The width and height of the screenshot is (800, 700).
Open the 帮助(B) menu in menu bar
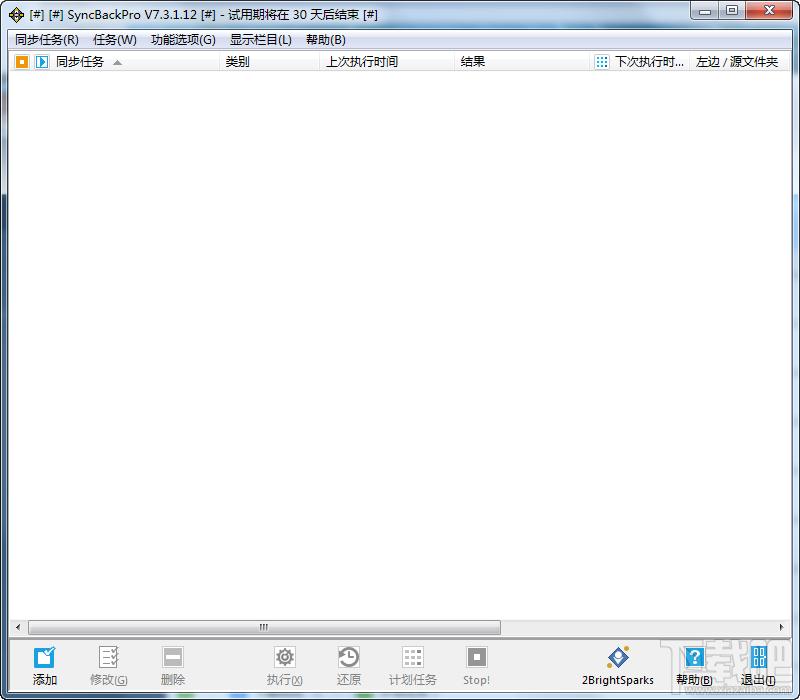coord(326,40)
